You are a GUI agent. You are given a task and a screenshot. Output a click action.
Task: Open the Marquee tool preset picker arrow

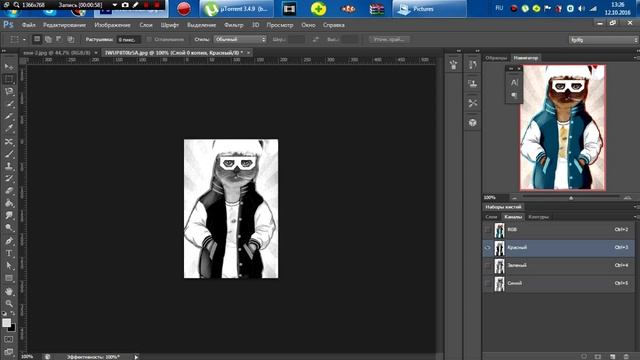(x=24, y=40)
